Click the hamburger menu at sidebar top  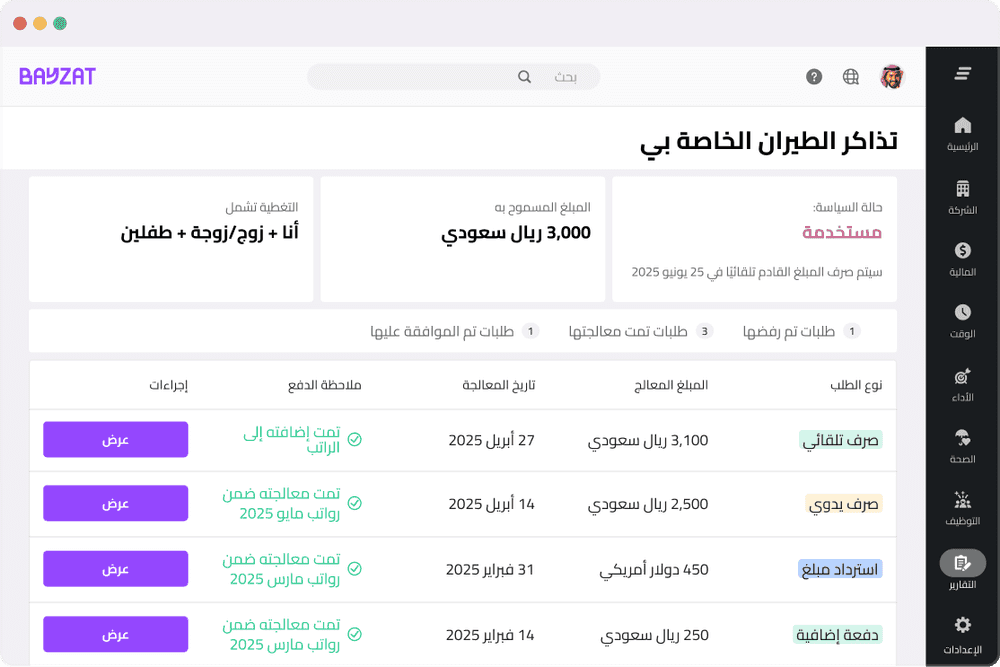tap(962, 73)
